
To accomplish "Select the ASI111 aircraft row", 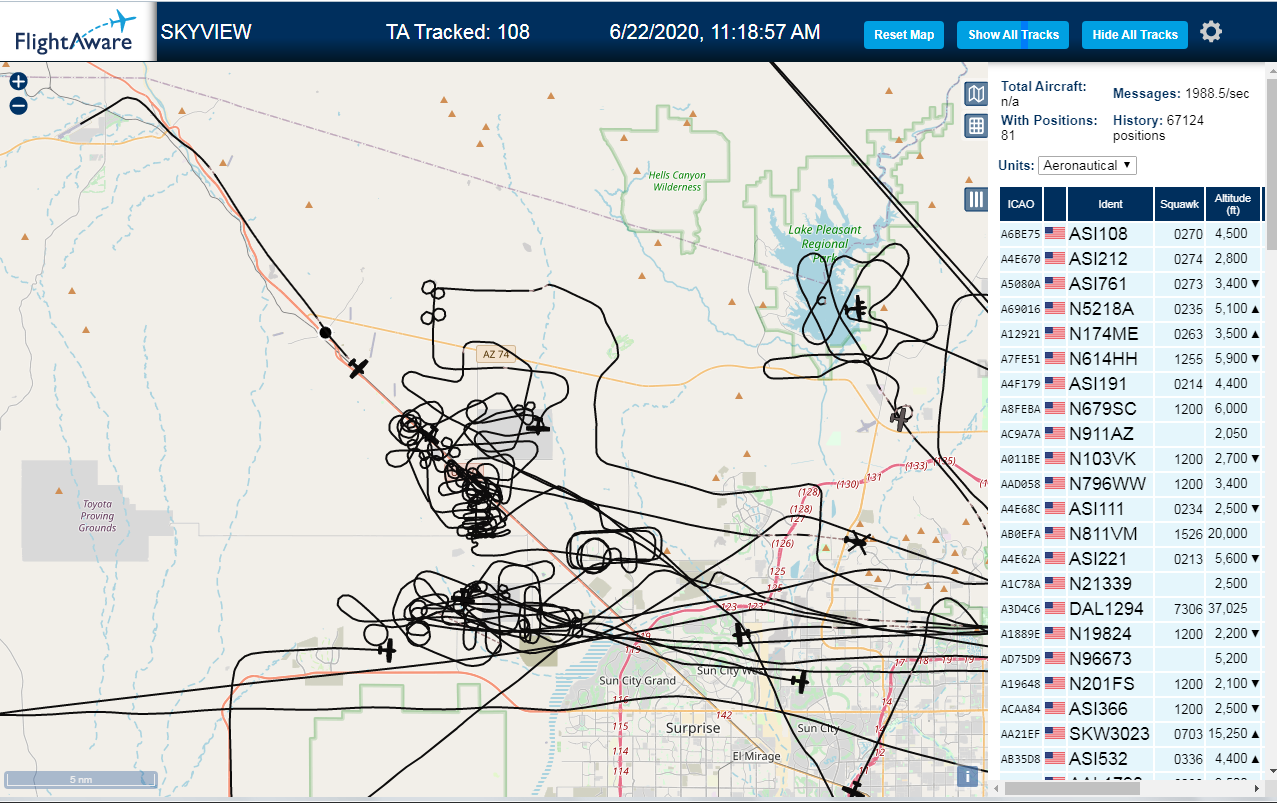I will 1131,509.
